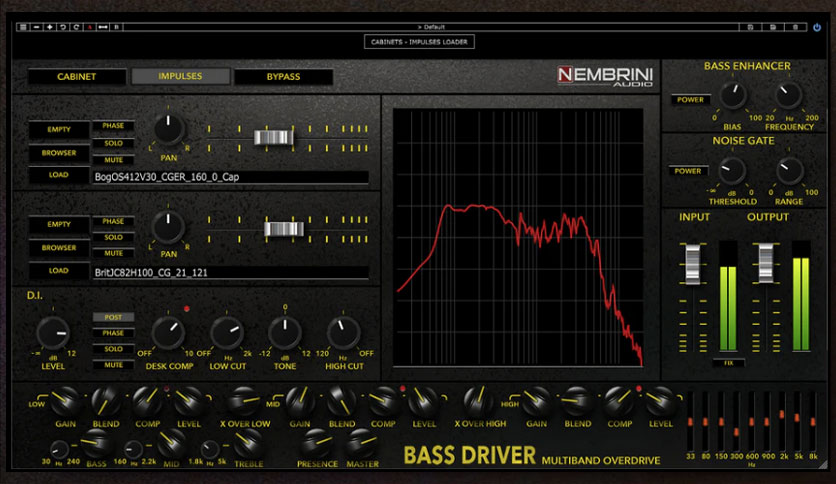The image size is (836, 484).
Task: Toggle the blue plugin power icon
Action: [817, 27]
